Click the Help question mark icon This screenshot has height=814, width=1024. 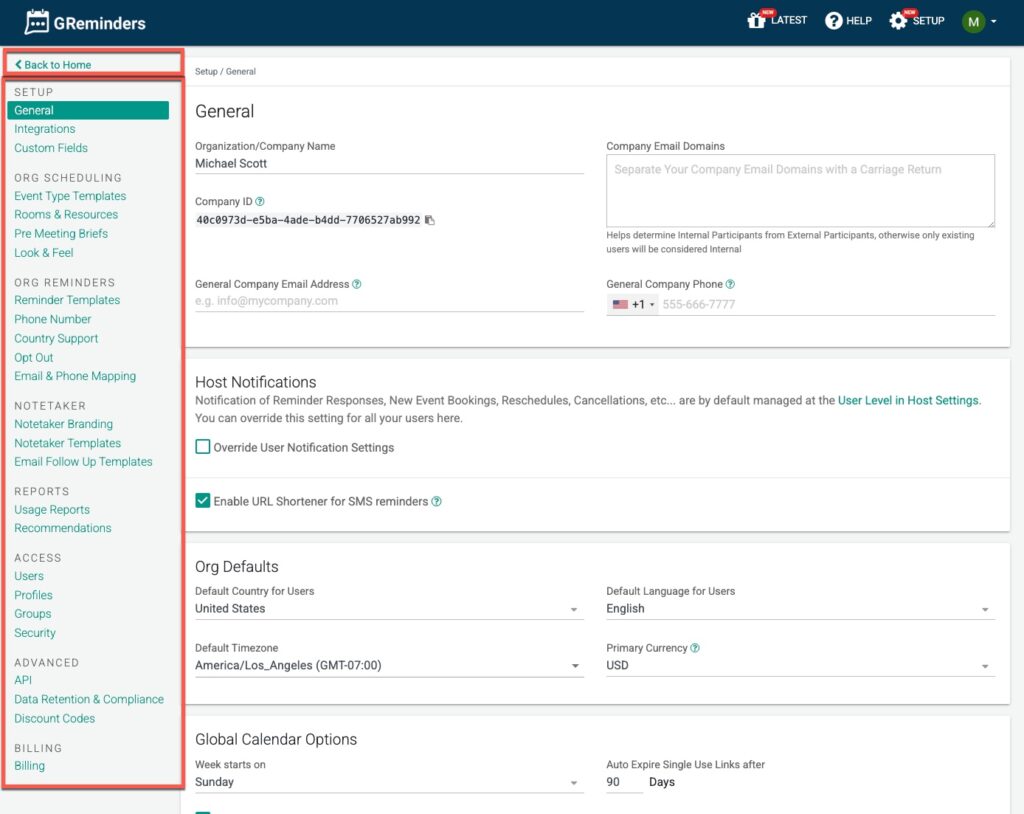click(833, 21)
